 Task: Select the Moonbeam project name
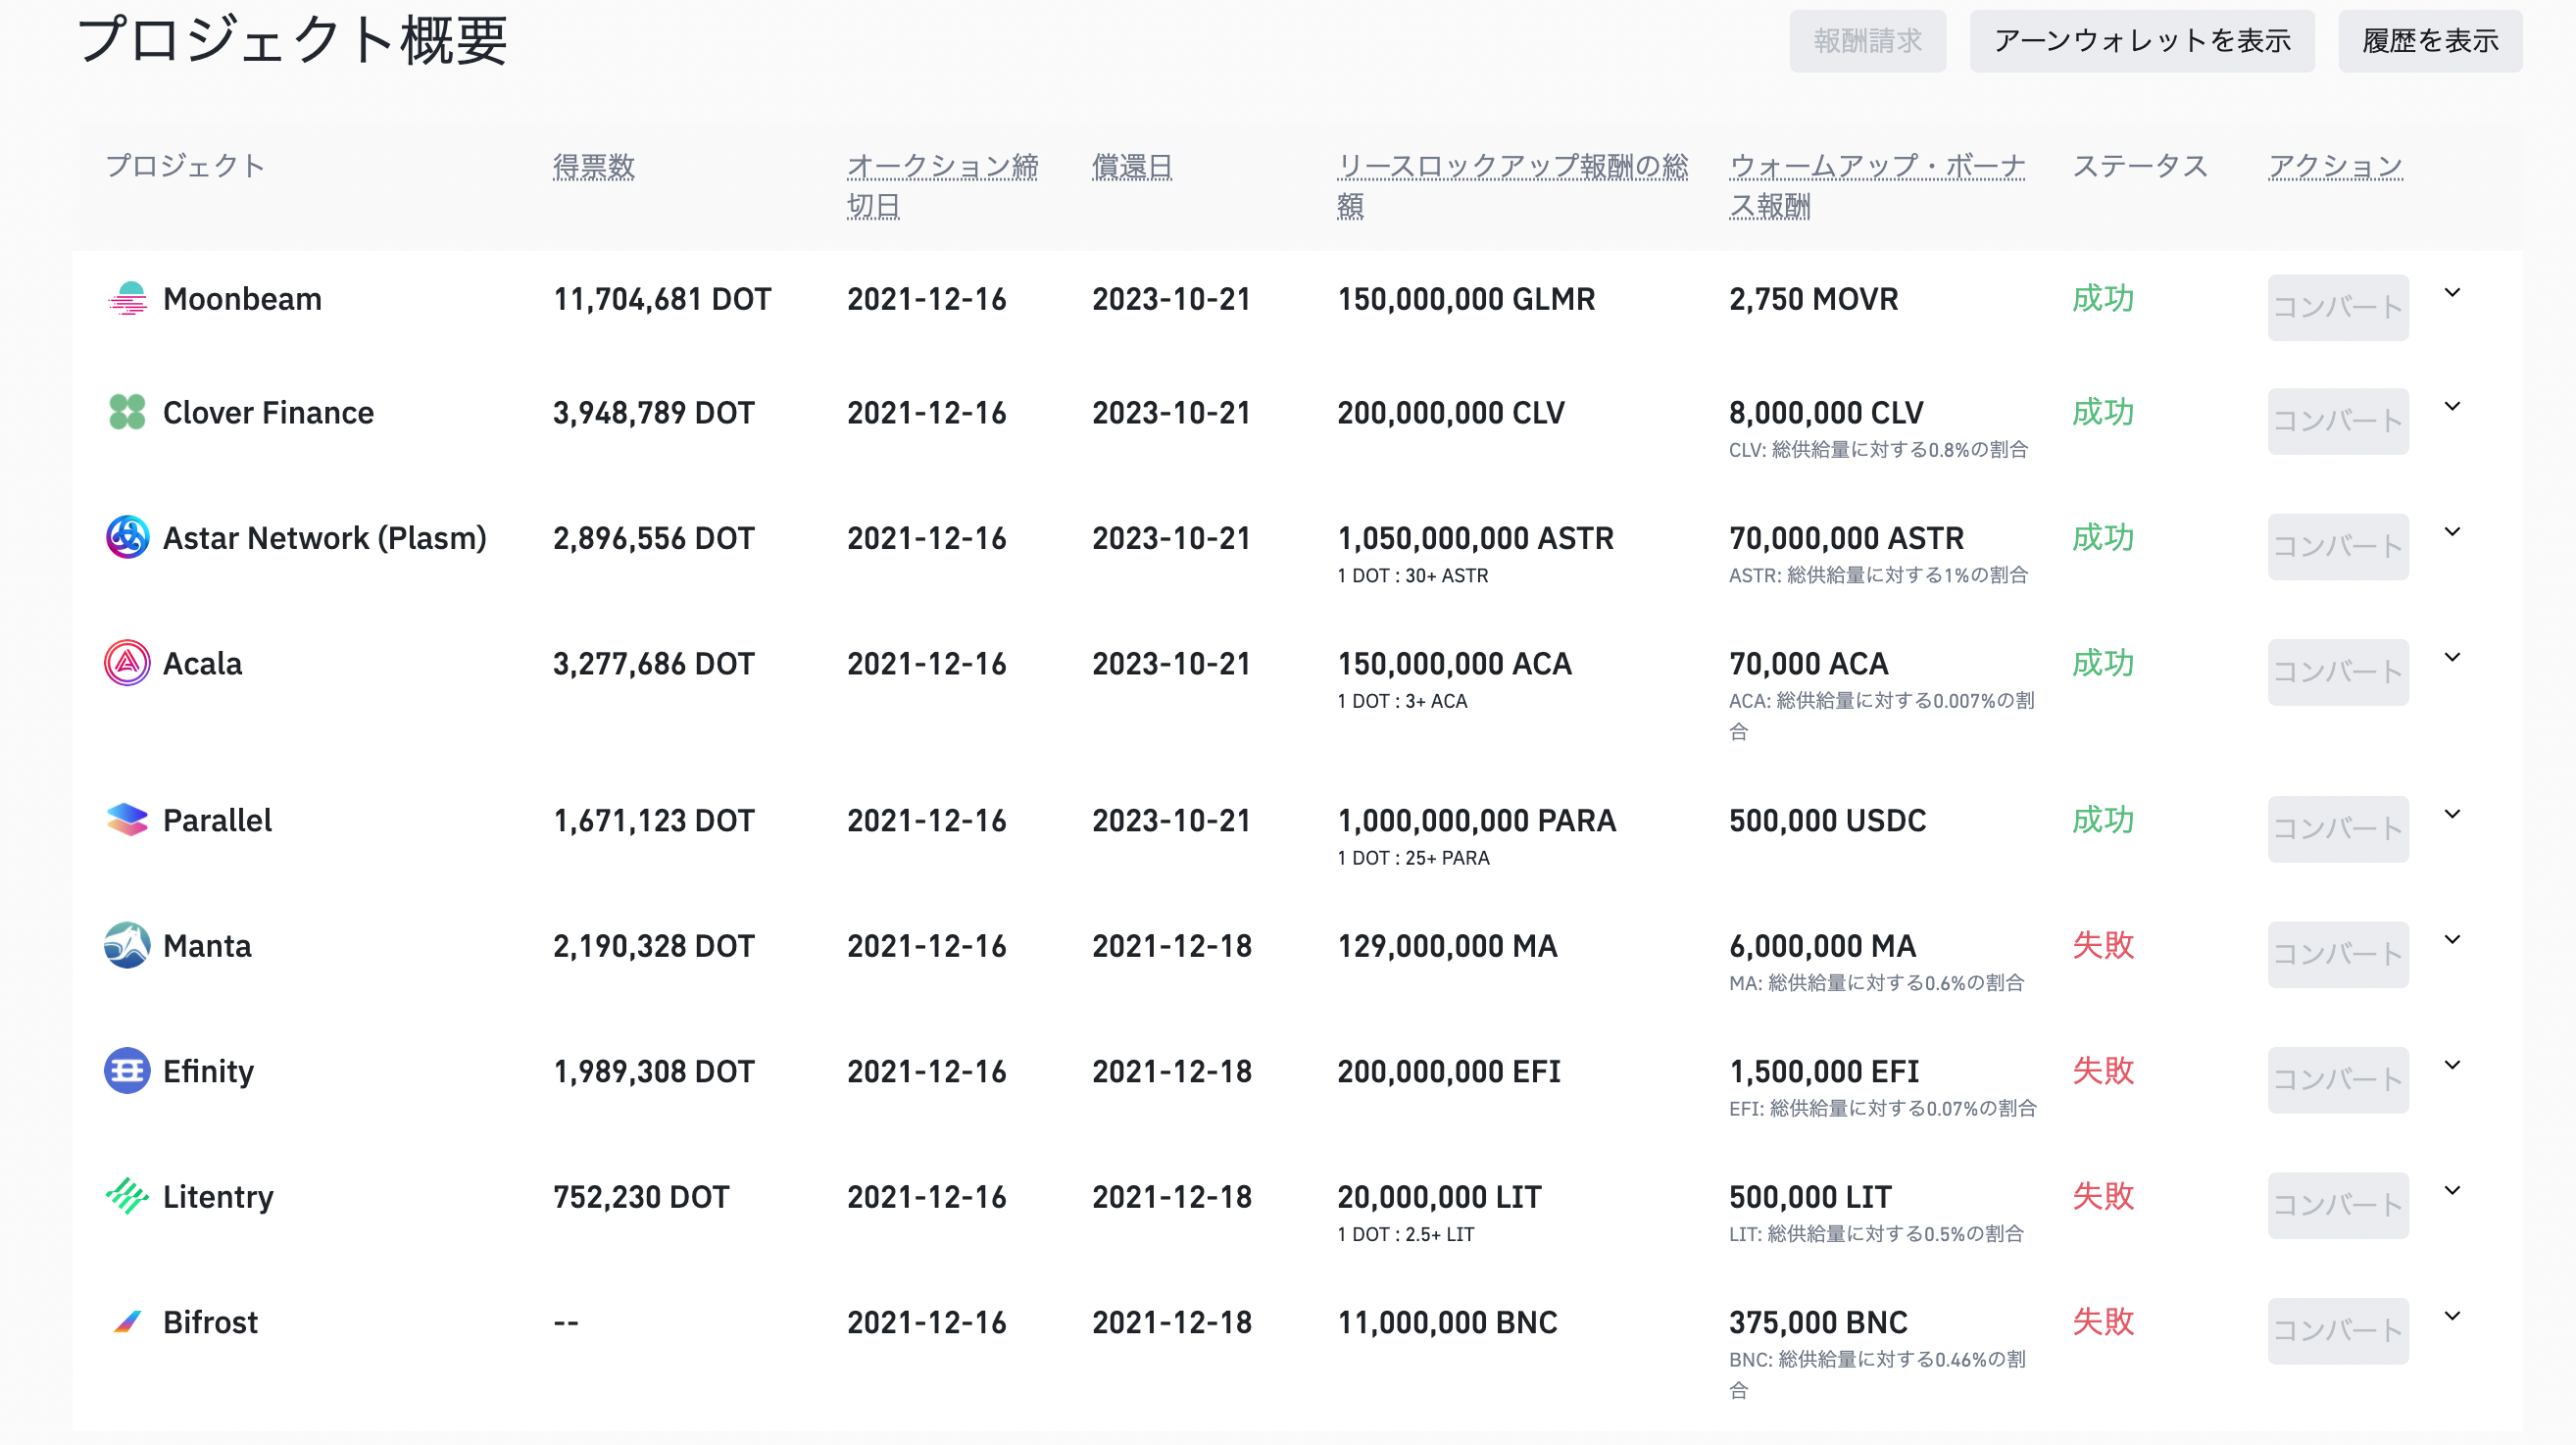click(x=242, y=299)
